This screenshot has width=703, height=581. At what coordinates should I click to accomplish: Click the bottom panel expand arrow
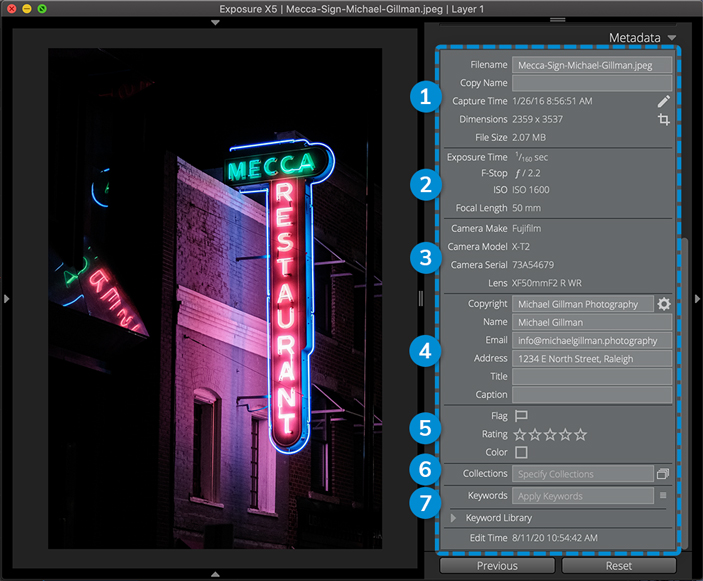coord(215,574)
